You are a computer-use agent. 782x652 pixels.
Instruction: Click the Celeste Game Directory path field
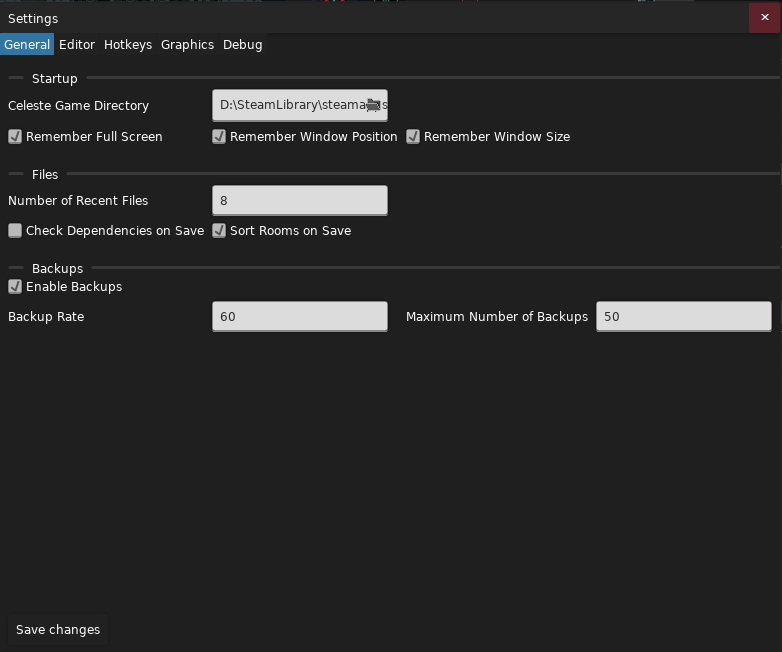pyautogui.click(x=288, y=105)
